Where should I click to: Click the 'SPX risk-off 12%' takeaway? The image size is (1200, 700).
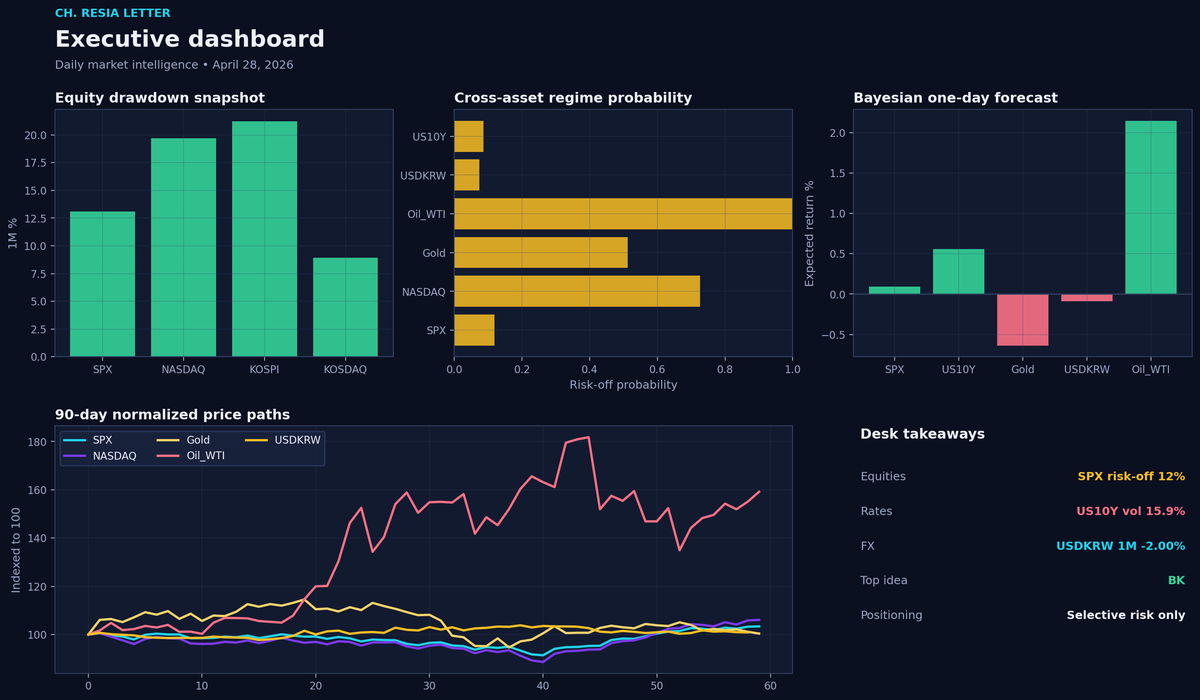pyautogui.click(x=1131, y=477)
